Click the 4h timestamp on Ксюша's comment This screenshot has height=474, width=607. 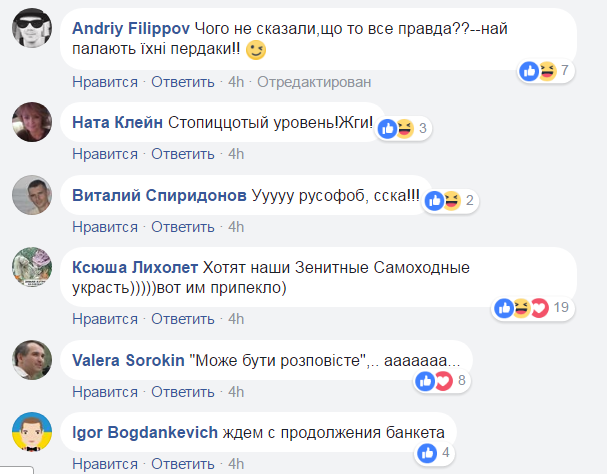tap(236, 318)
